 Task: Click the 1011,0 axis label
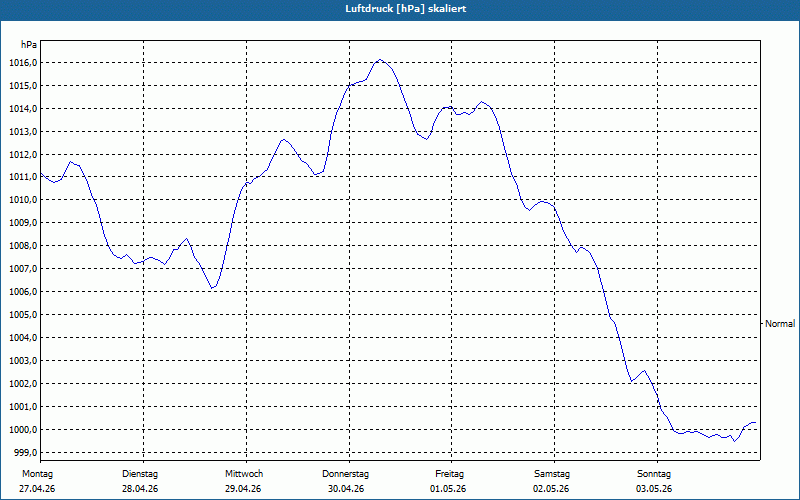click(23, 177)
